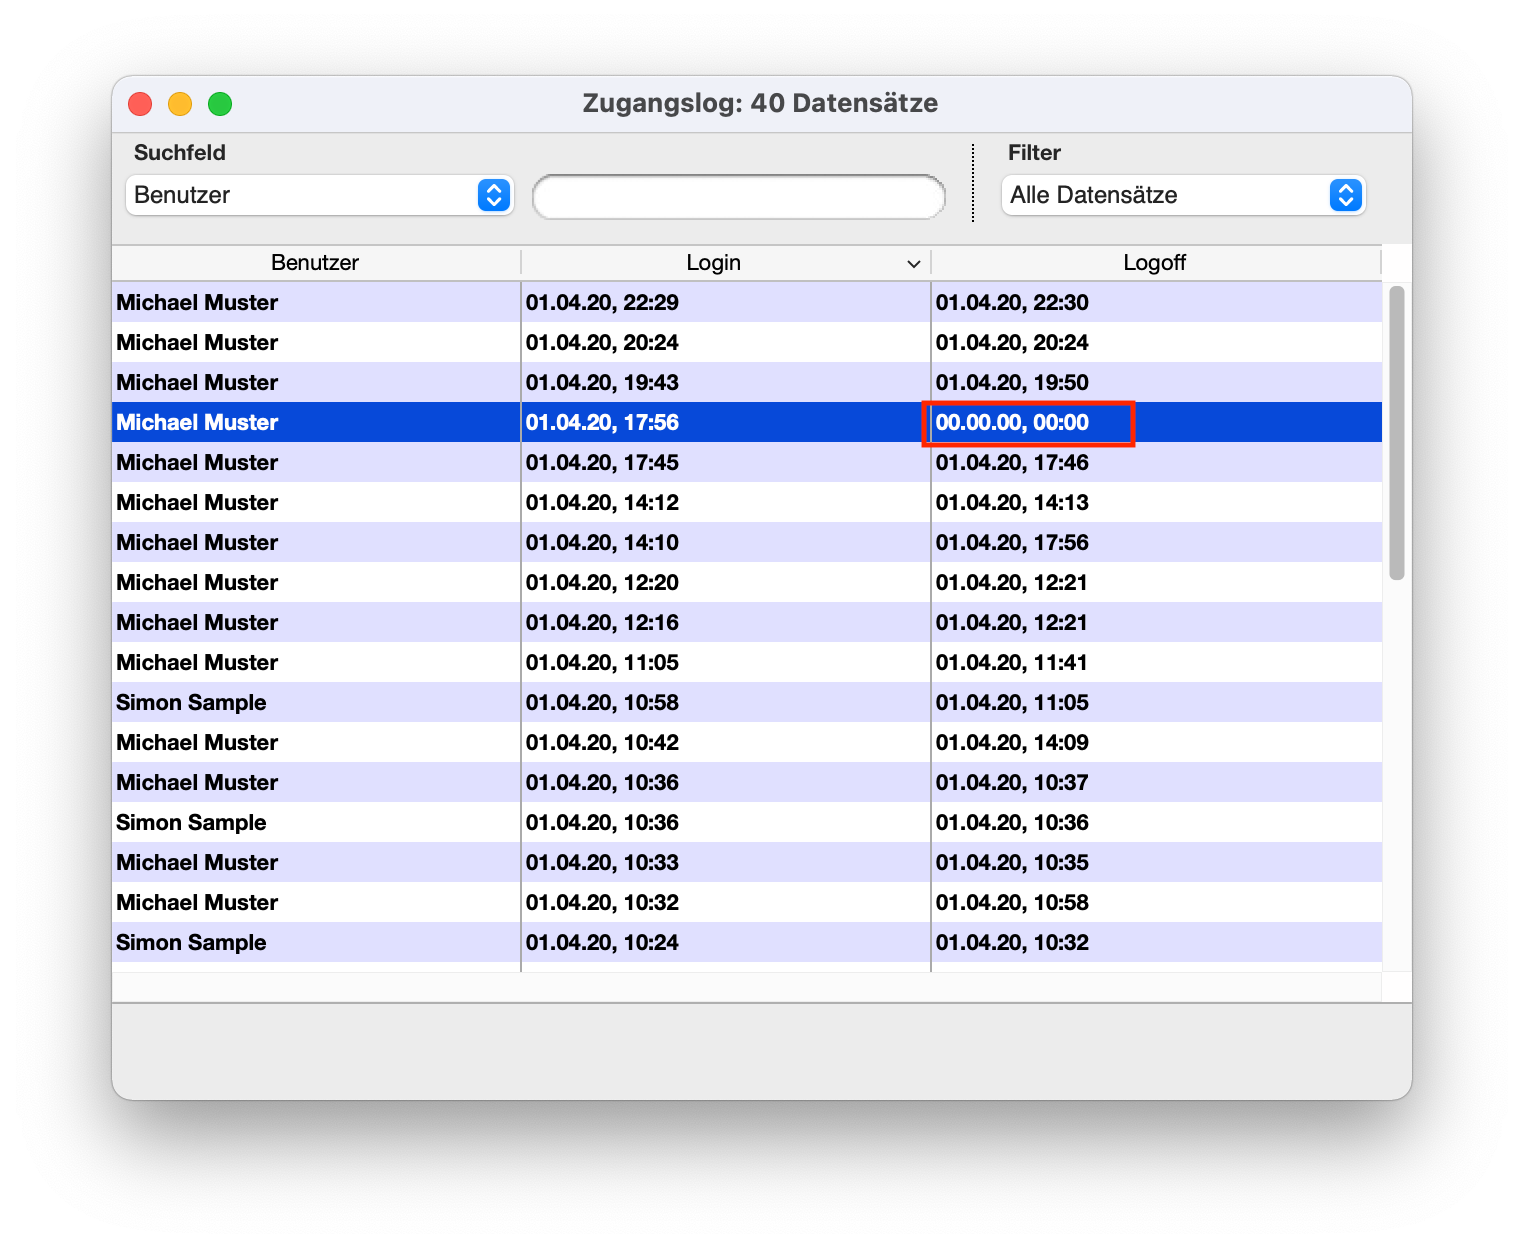
Task: Select Simon Sample row with login 10:24
Action: pyautogui.click(x=747, y=942)
